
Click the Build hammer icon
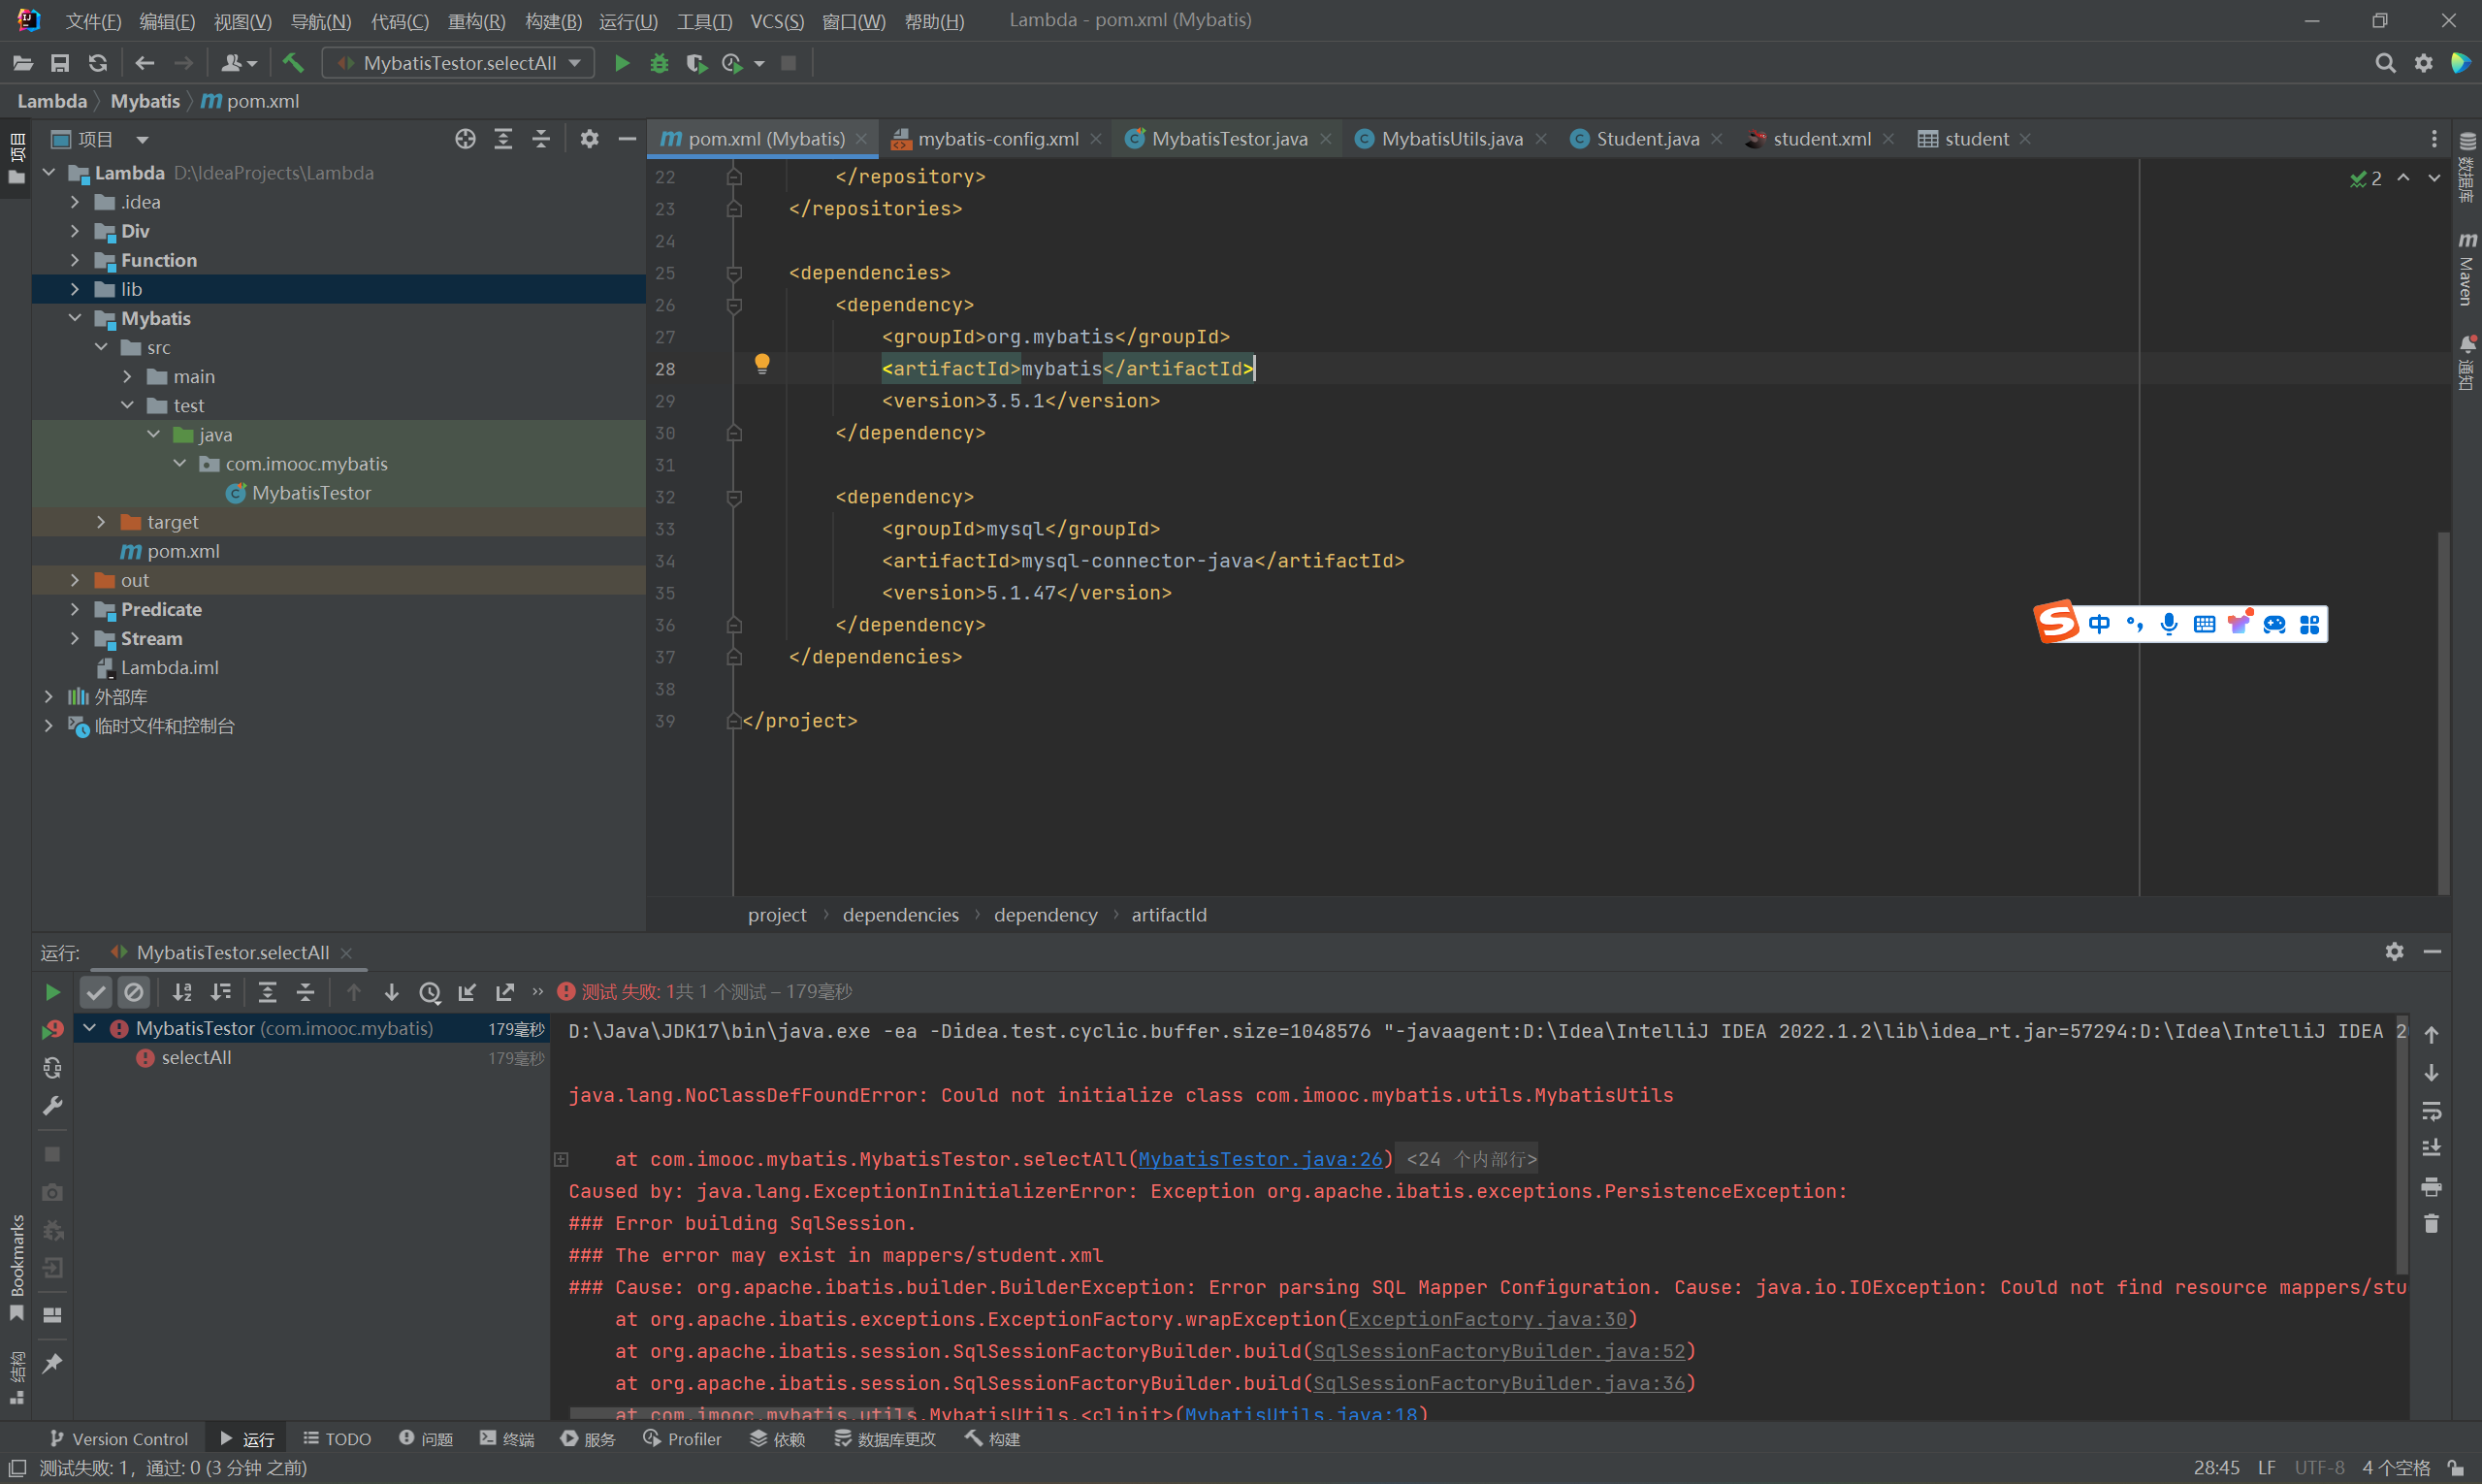293,63
